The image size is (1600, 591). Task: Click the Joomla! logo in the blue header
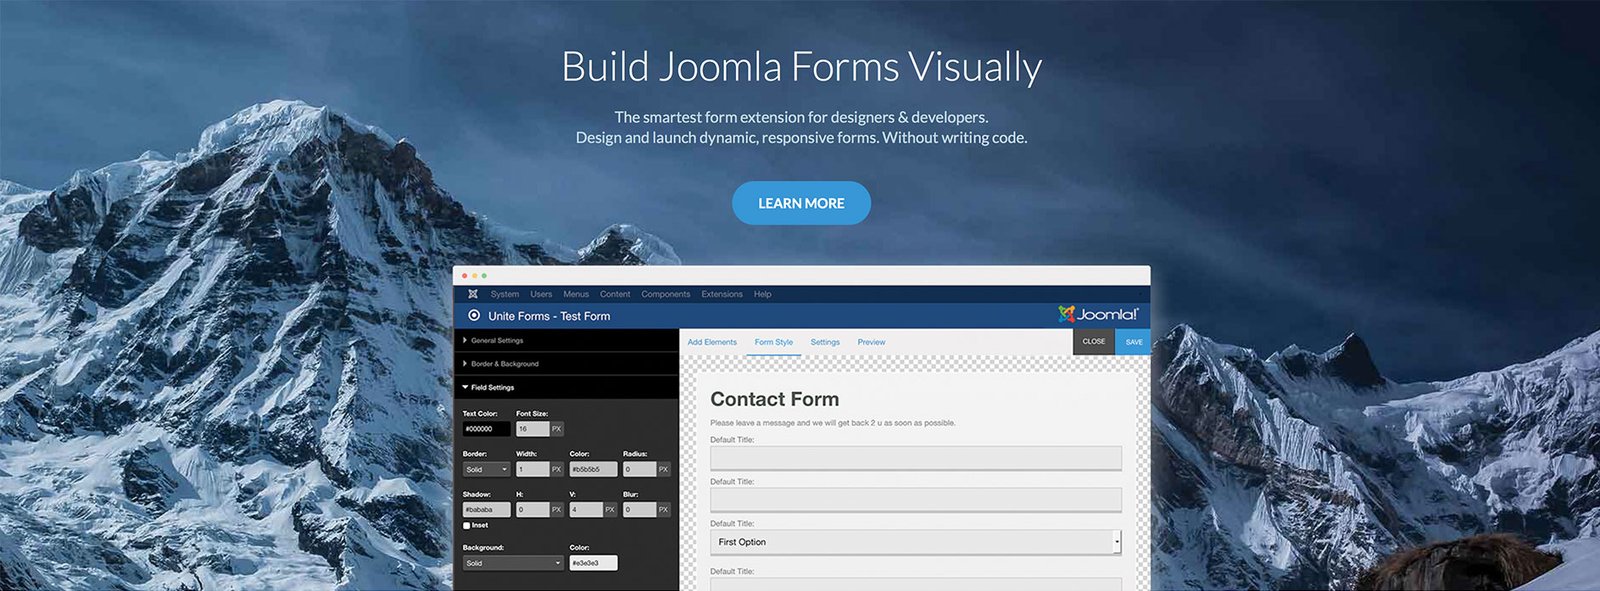point(1098,314)
